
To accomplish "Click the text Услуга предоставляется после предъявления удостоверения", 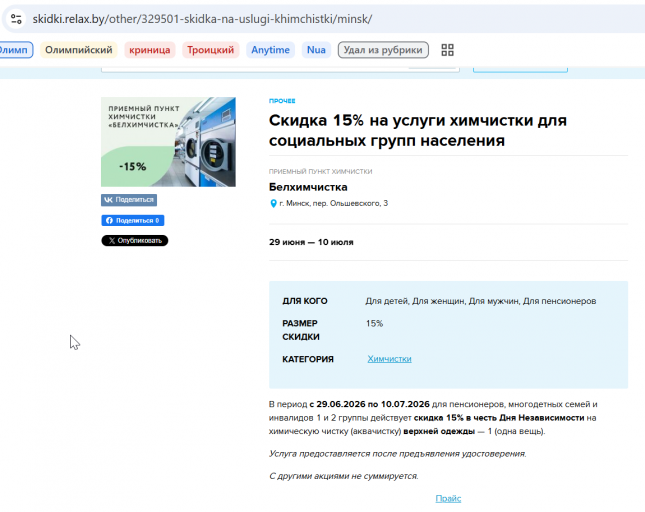I will coord(397,454).
